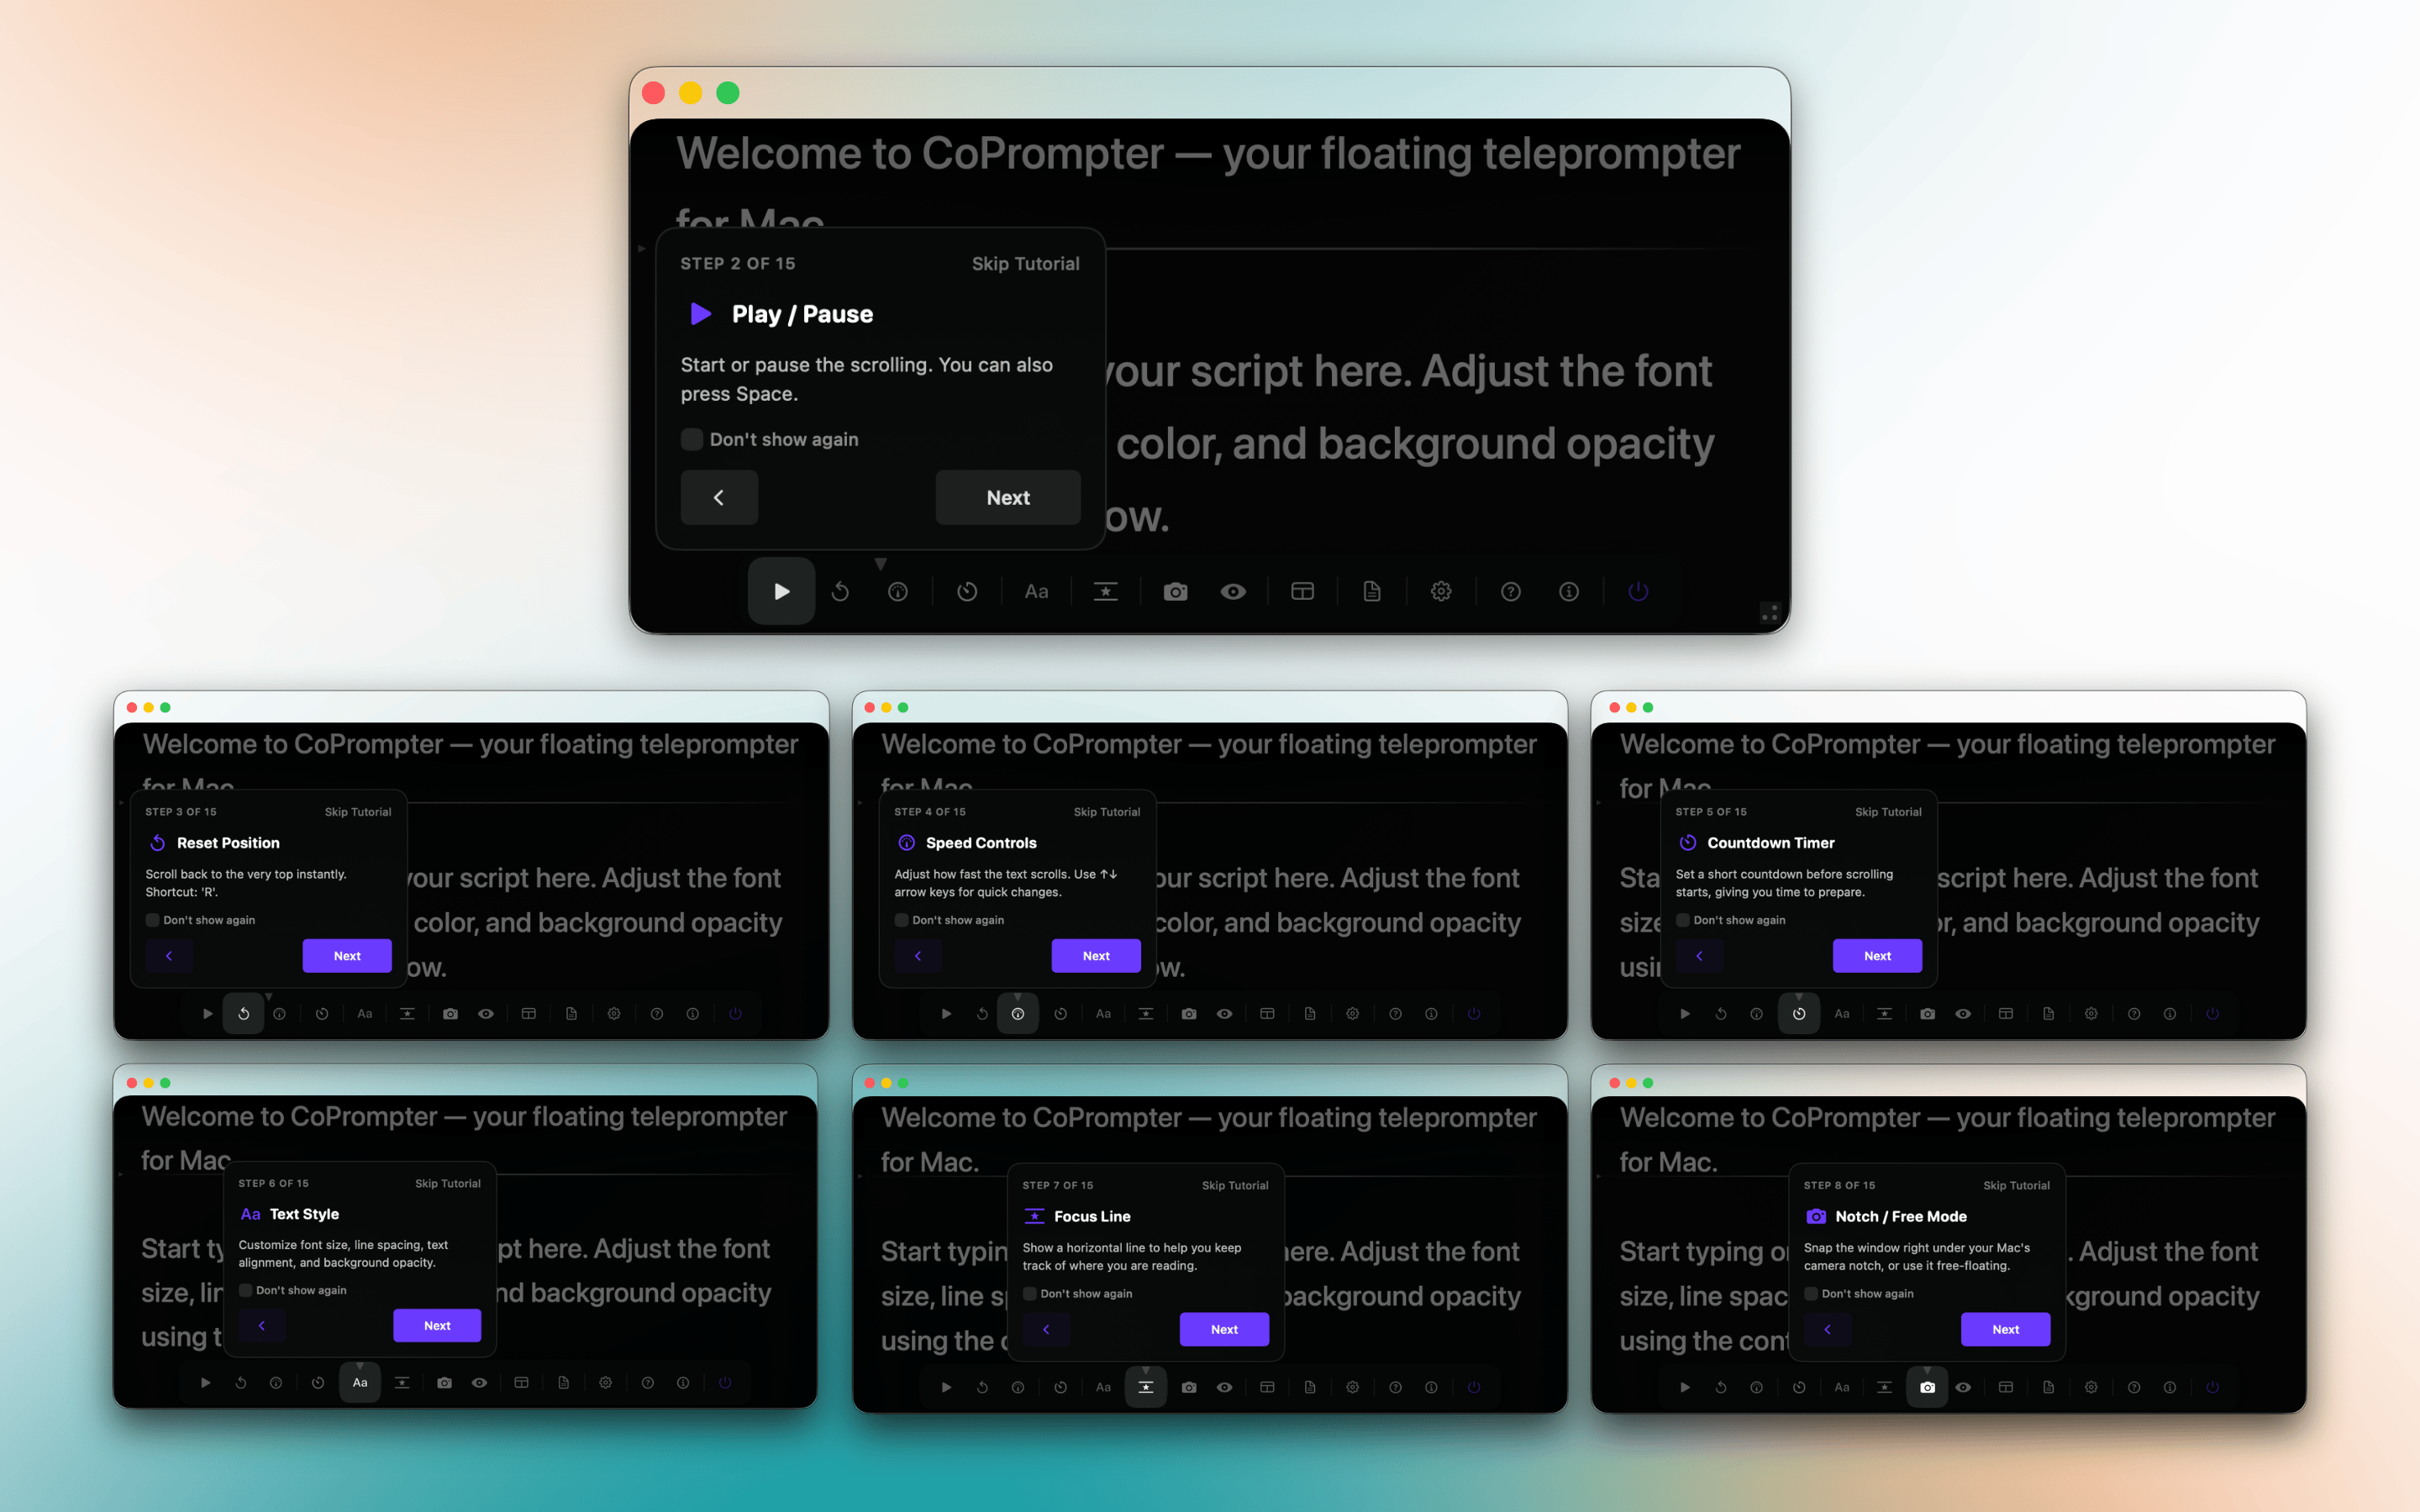Click Countdown Timer icon in Step 2 window toolbar

click(967, 592)
